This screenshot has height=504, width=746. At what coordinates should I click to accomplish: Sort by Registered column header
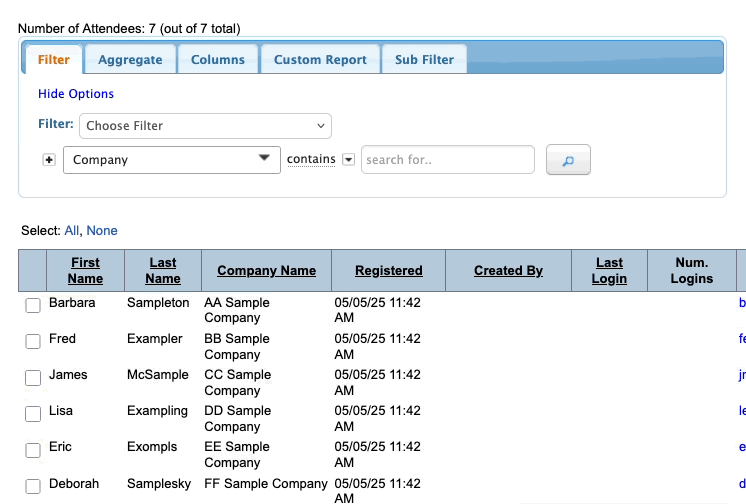click(389, 271)
